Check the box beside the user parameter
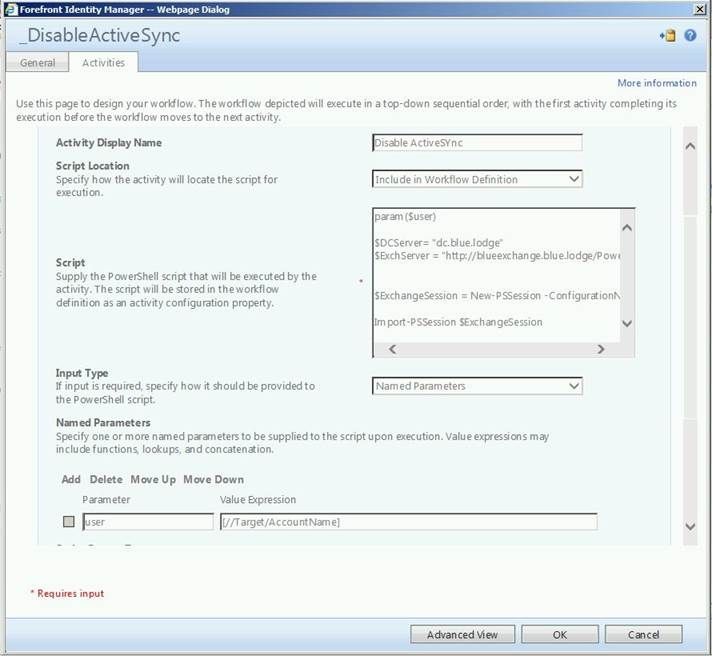 point(69,522)
